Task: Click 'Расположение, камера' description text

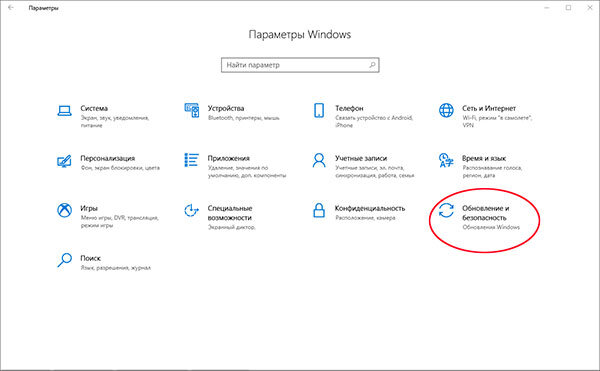Action: pos(365,218)
